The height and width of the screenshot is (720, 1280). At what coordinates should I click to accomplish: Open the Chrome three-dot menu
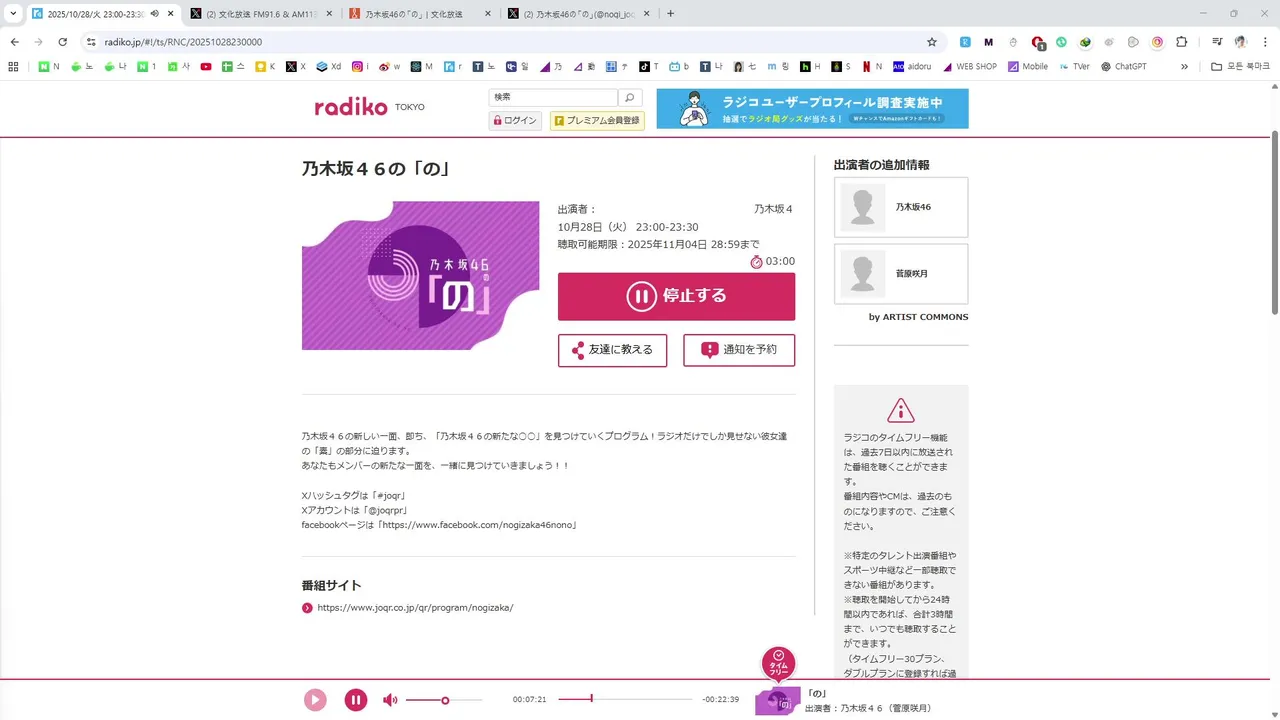[x=1265, y=42]
